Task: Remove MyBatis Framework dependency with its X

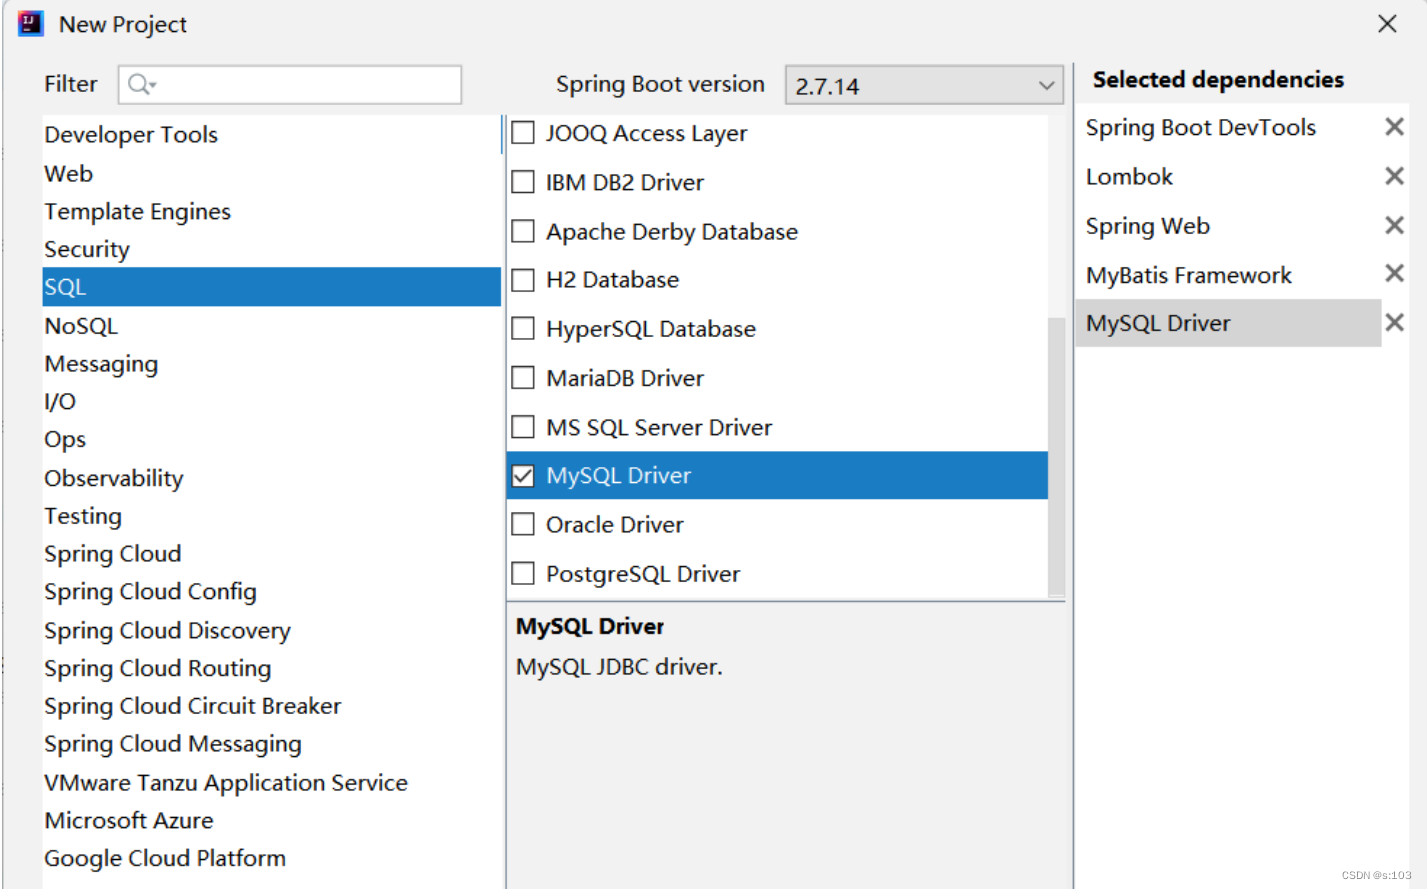Action: point(1394,273)
